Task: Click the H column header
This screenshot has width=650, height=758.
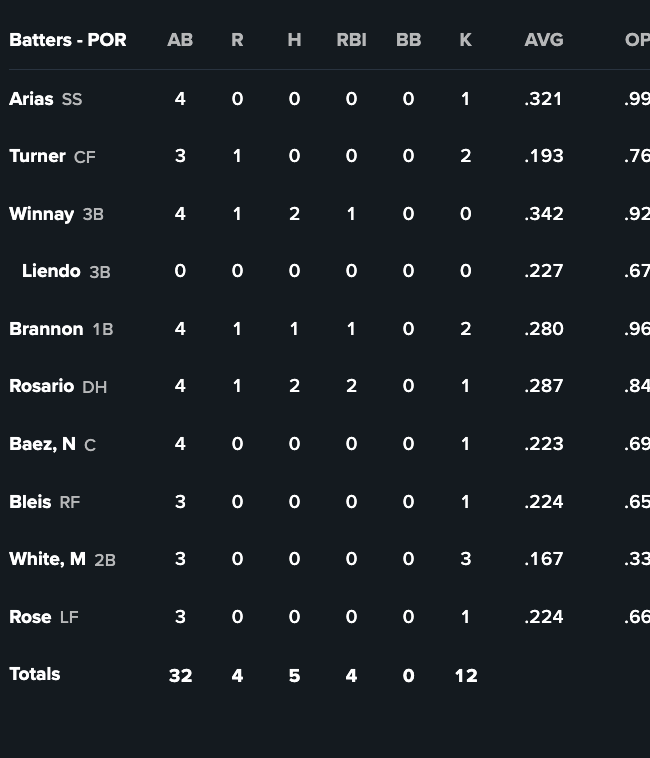Action: 294,40
